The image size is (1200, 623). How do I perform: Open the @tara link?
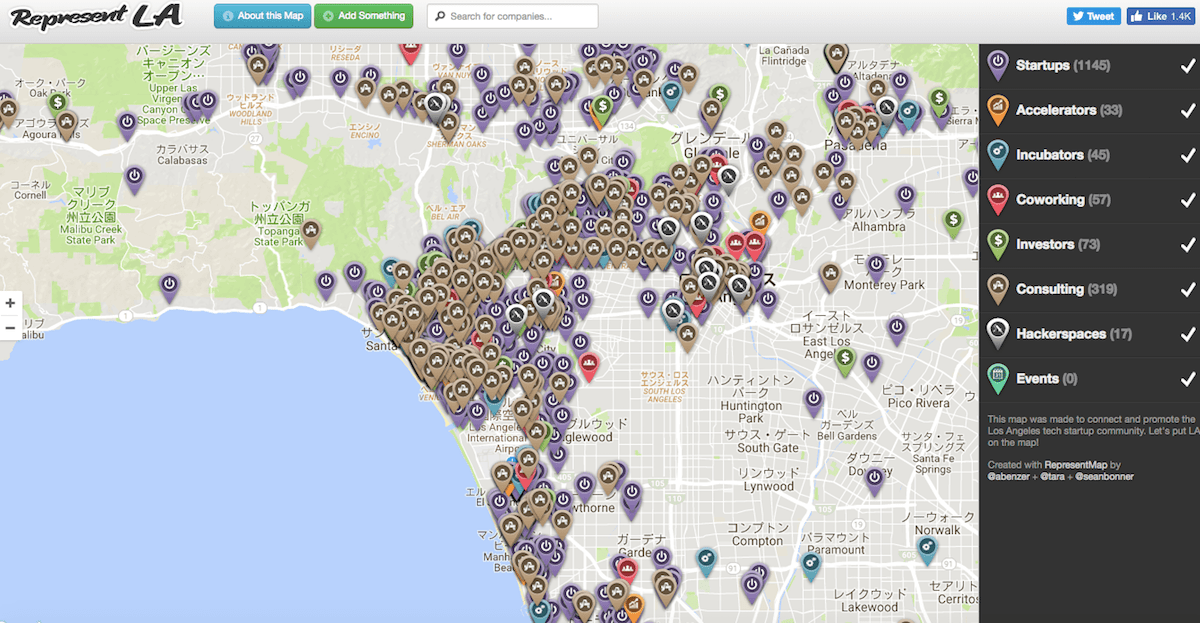click(1055, 477)
